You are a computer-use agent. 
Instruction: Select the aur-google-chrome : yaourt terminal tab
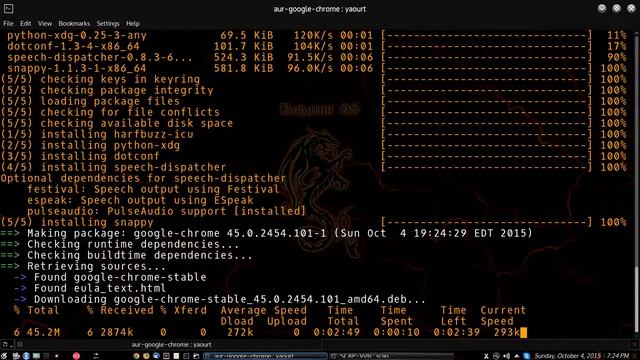click(171, 344)
